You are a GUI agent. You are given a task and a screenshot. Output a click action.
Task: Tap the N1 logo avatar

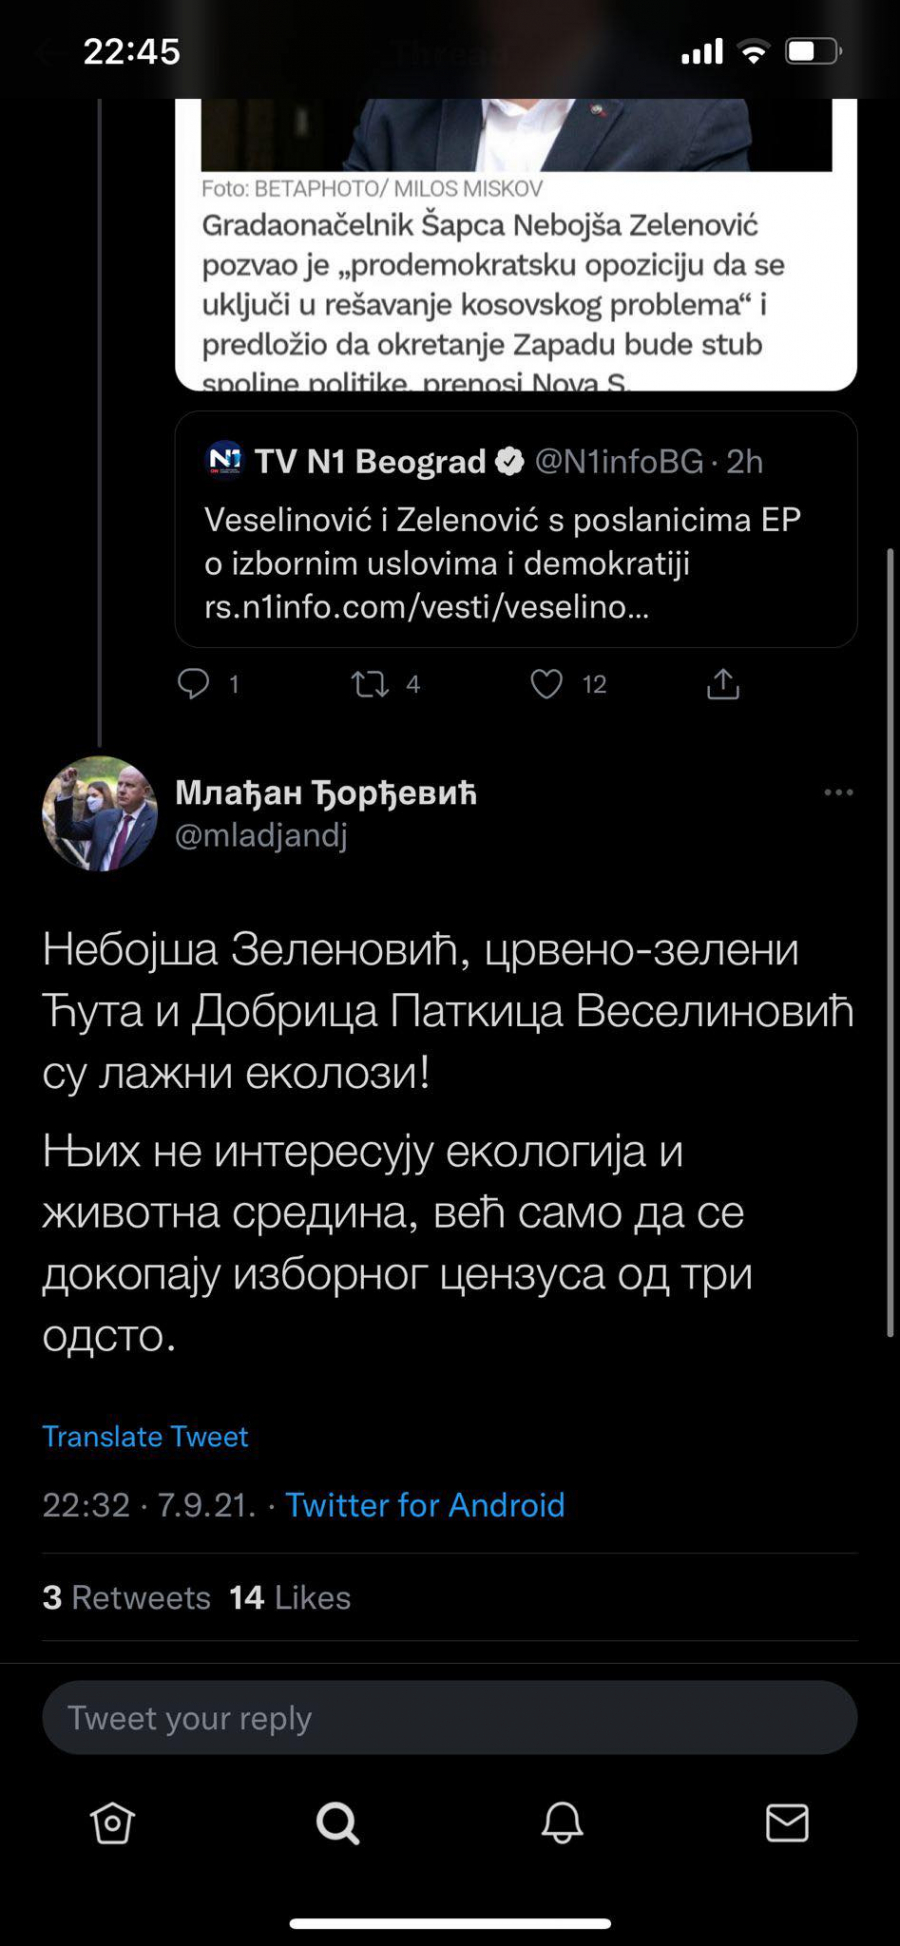coord(225,460)
